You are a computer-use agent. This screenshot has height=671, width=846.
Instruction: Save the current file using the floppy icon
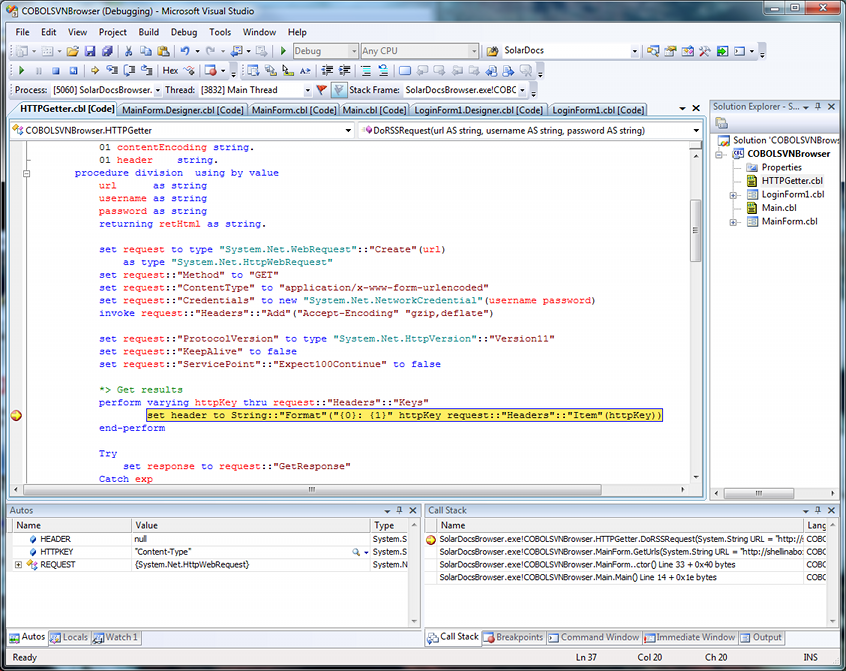[x=90, y=51]
